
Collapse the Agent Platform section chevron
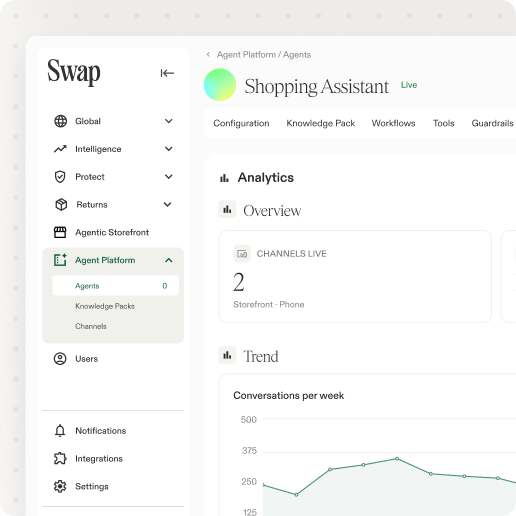tap(169, 260)
